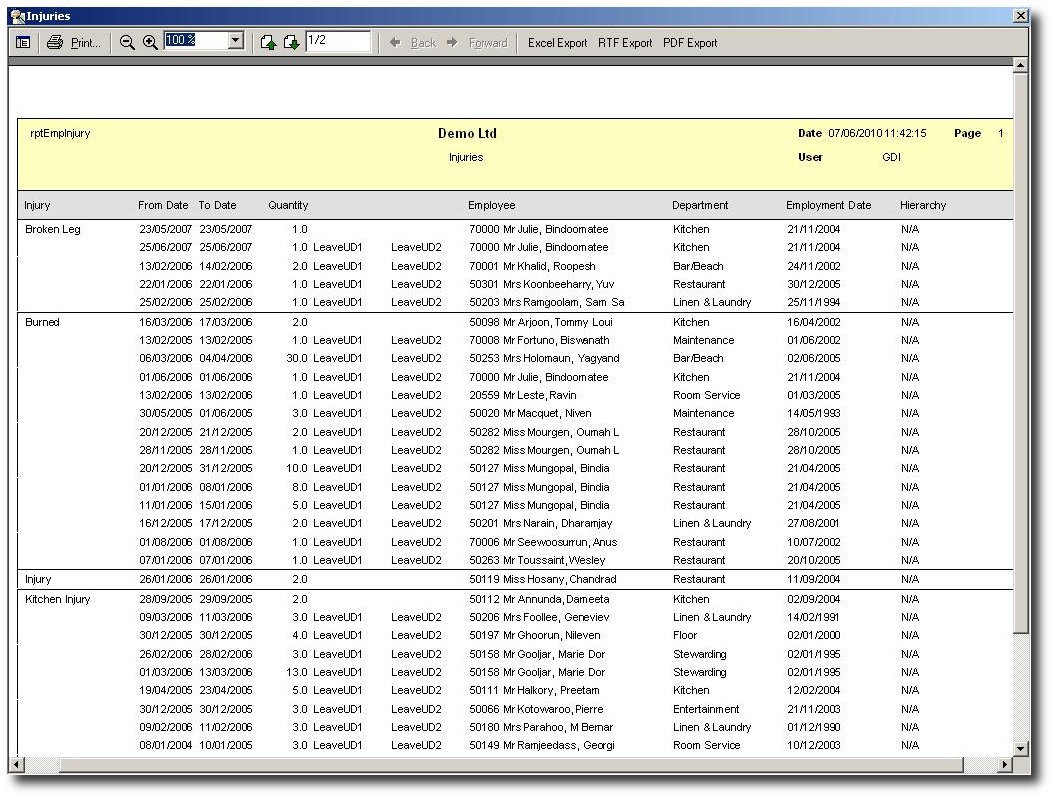1054x798 pixels.
Task: Click the Forward navigation button
Action: [477, 43]
